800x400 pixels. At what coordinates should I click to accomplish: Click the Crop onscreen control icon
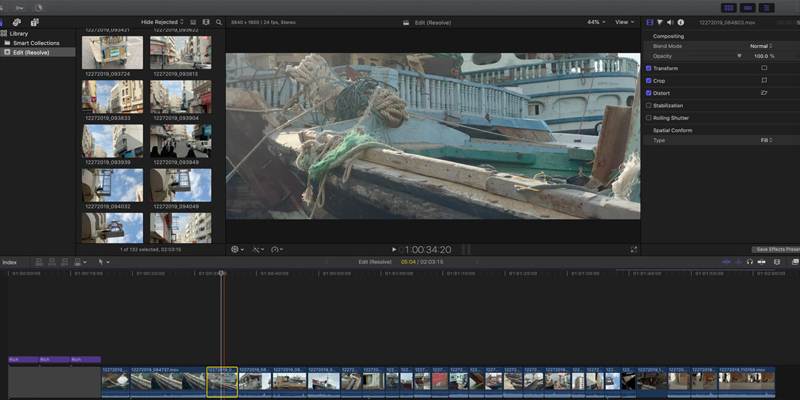pyautogui.click(x=764, y=81)
